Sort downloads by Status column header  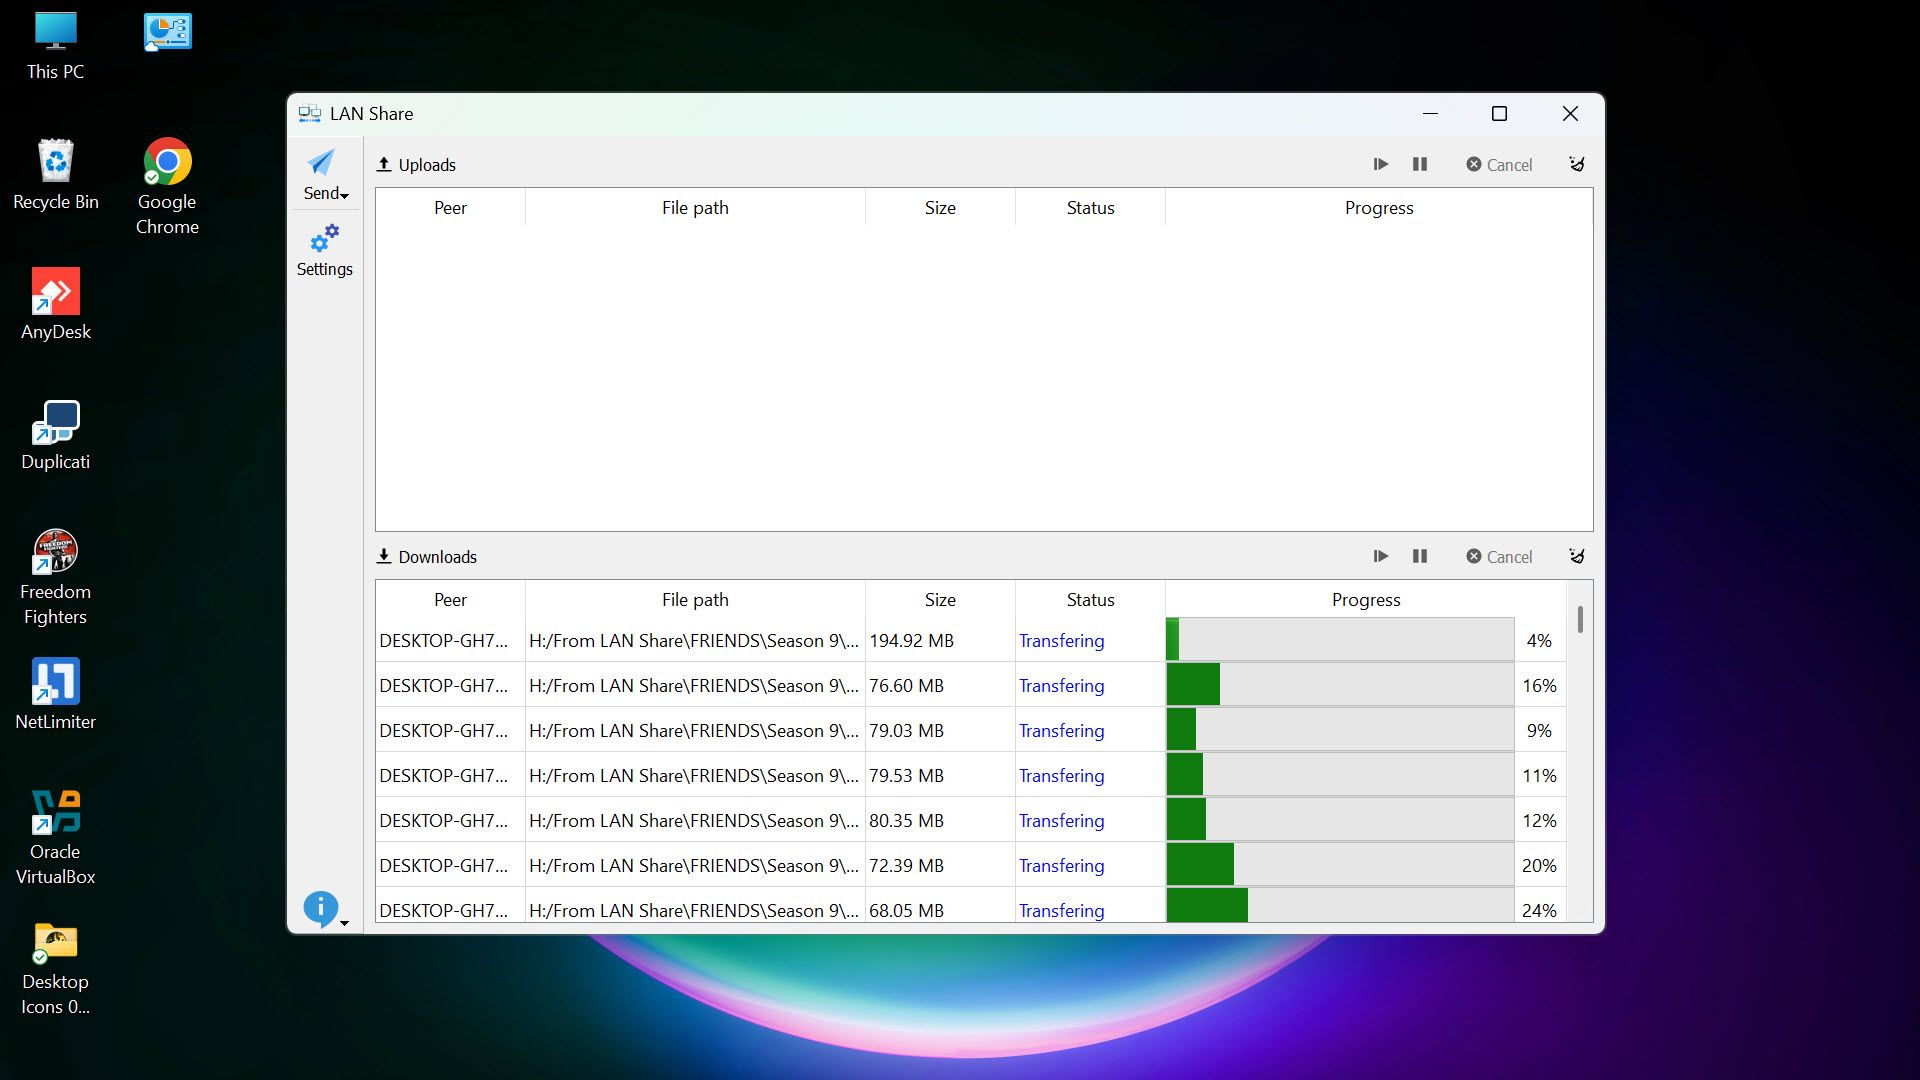[x=1089, y=600]
